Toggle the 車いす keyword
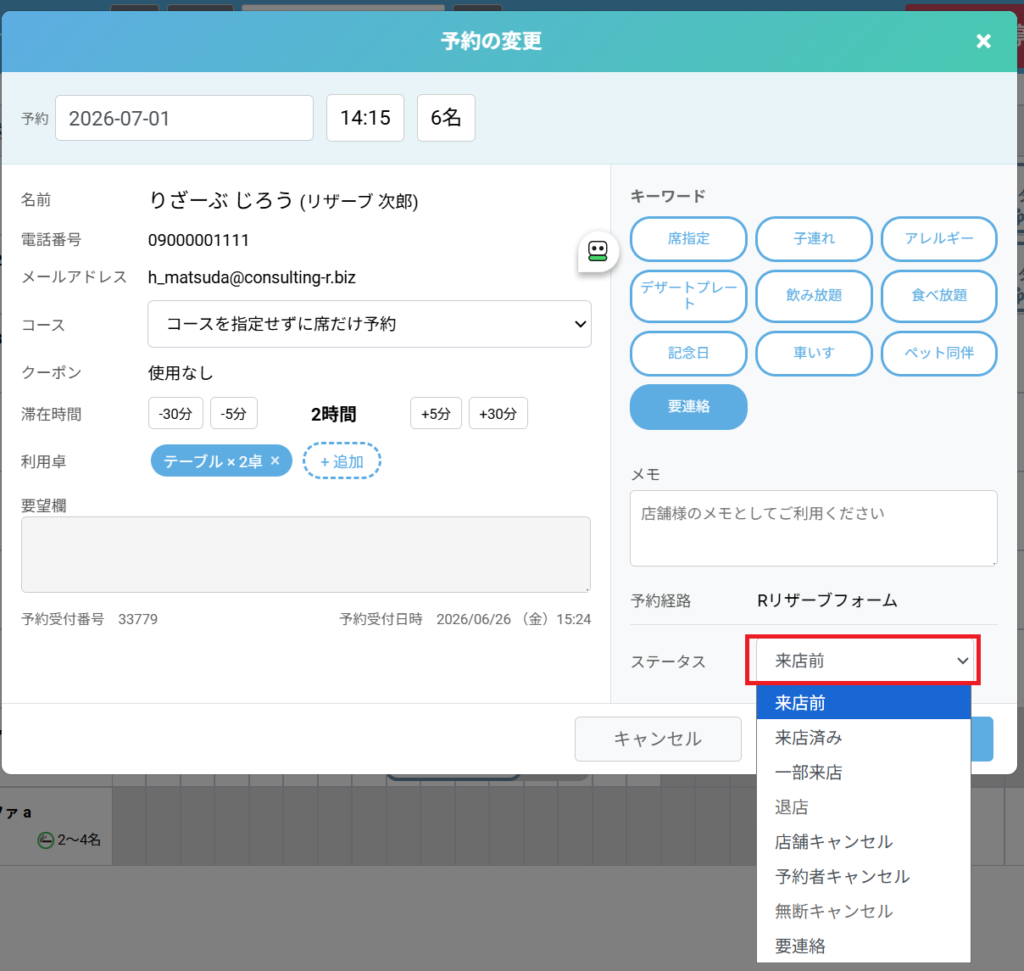Viewport: 1024px width, 971px height. (x=814, y=353)
